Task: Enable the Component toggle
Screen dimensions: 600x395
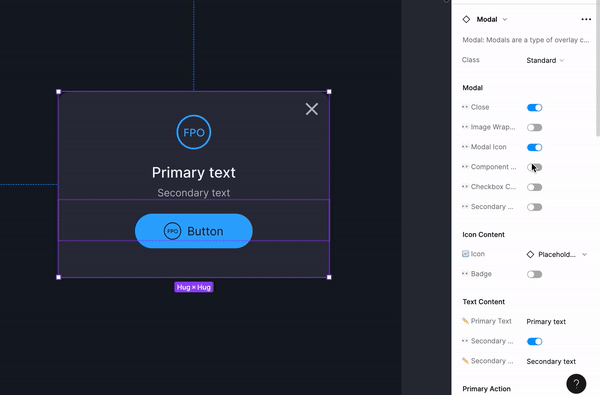Action: (x=535, y=167)
